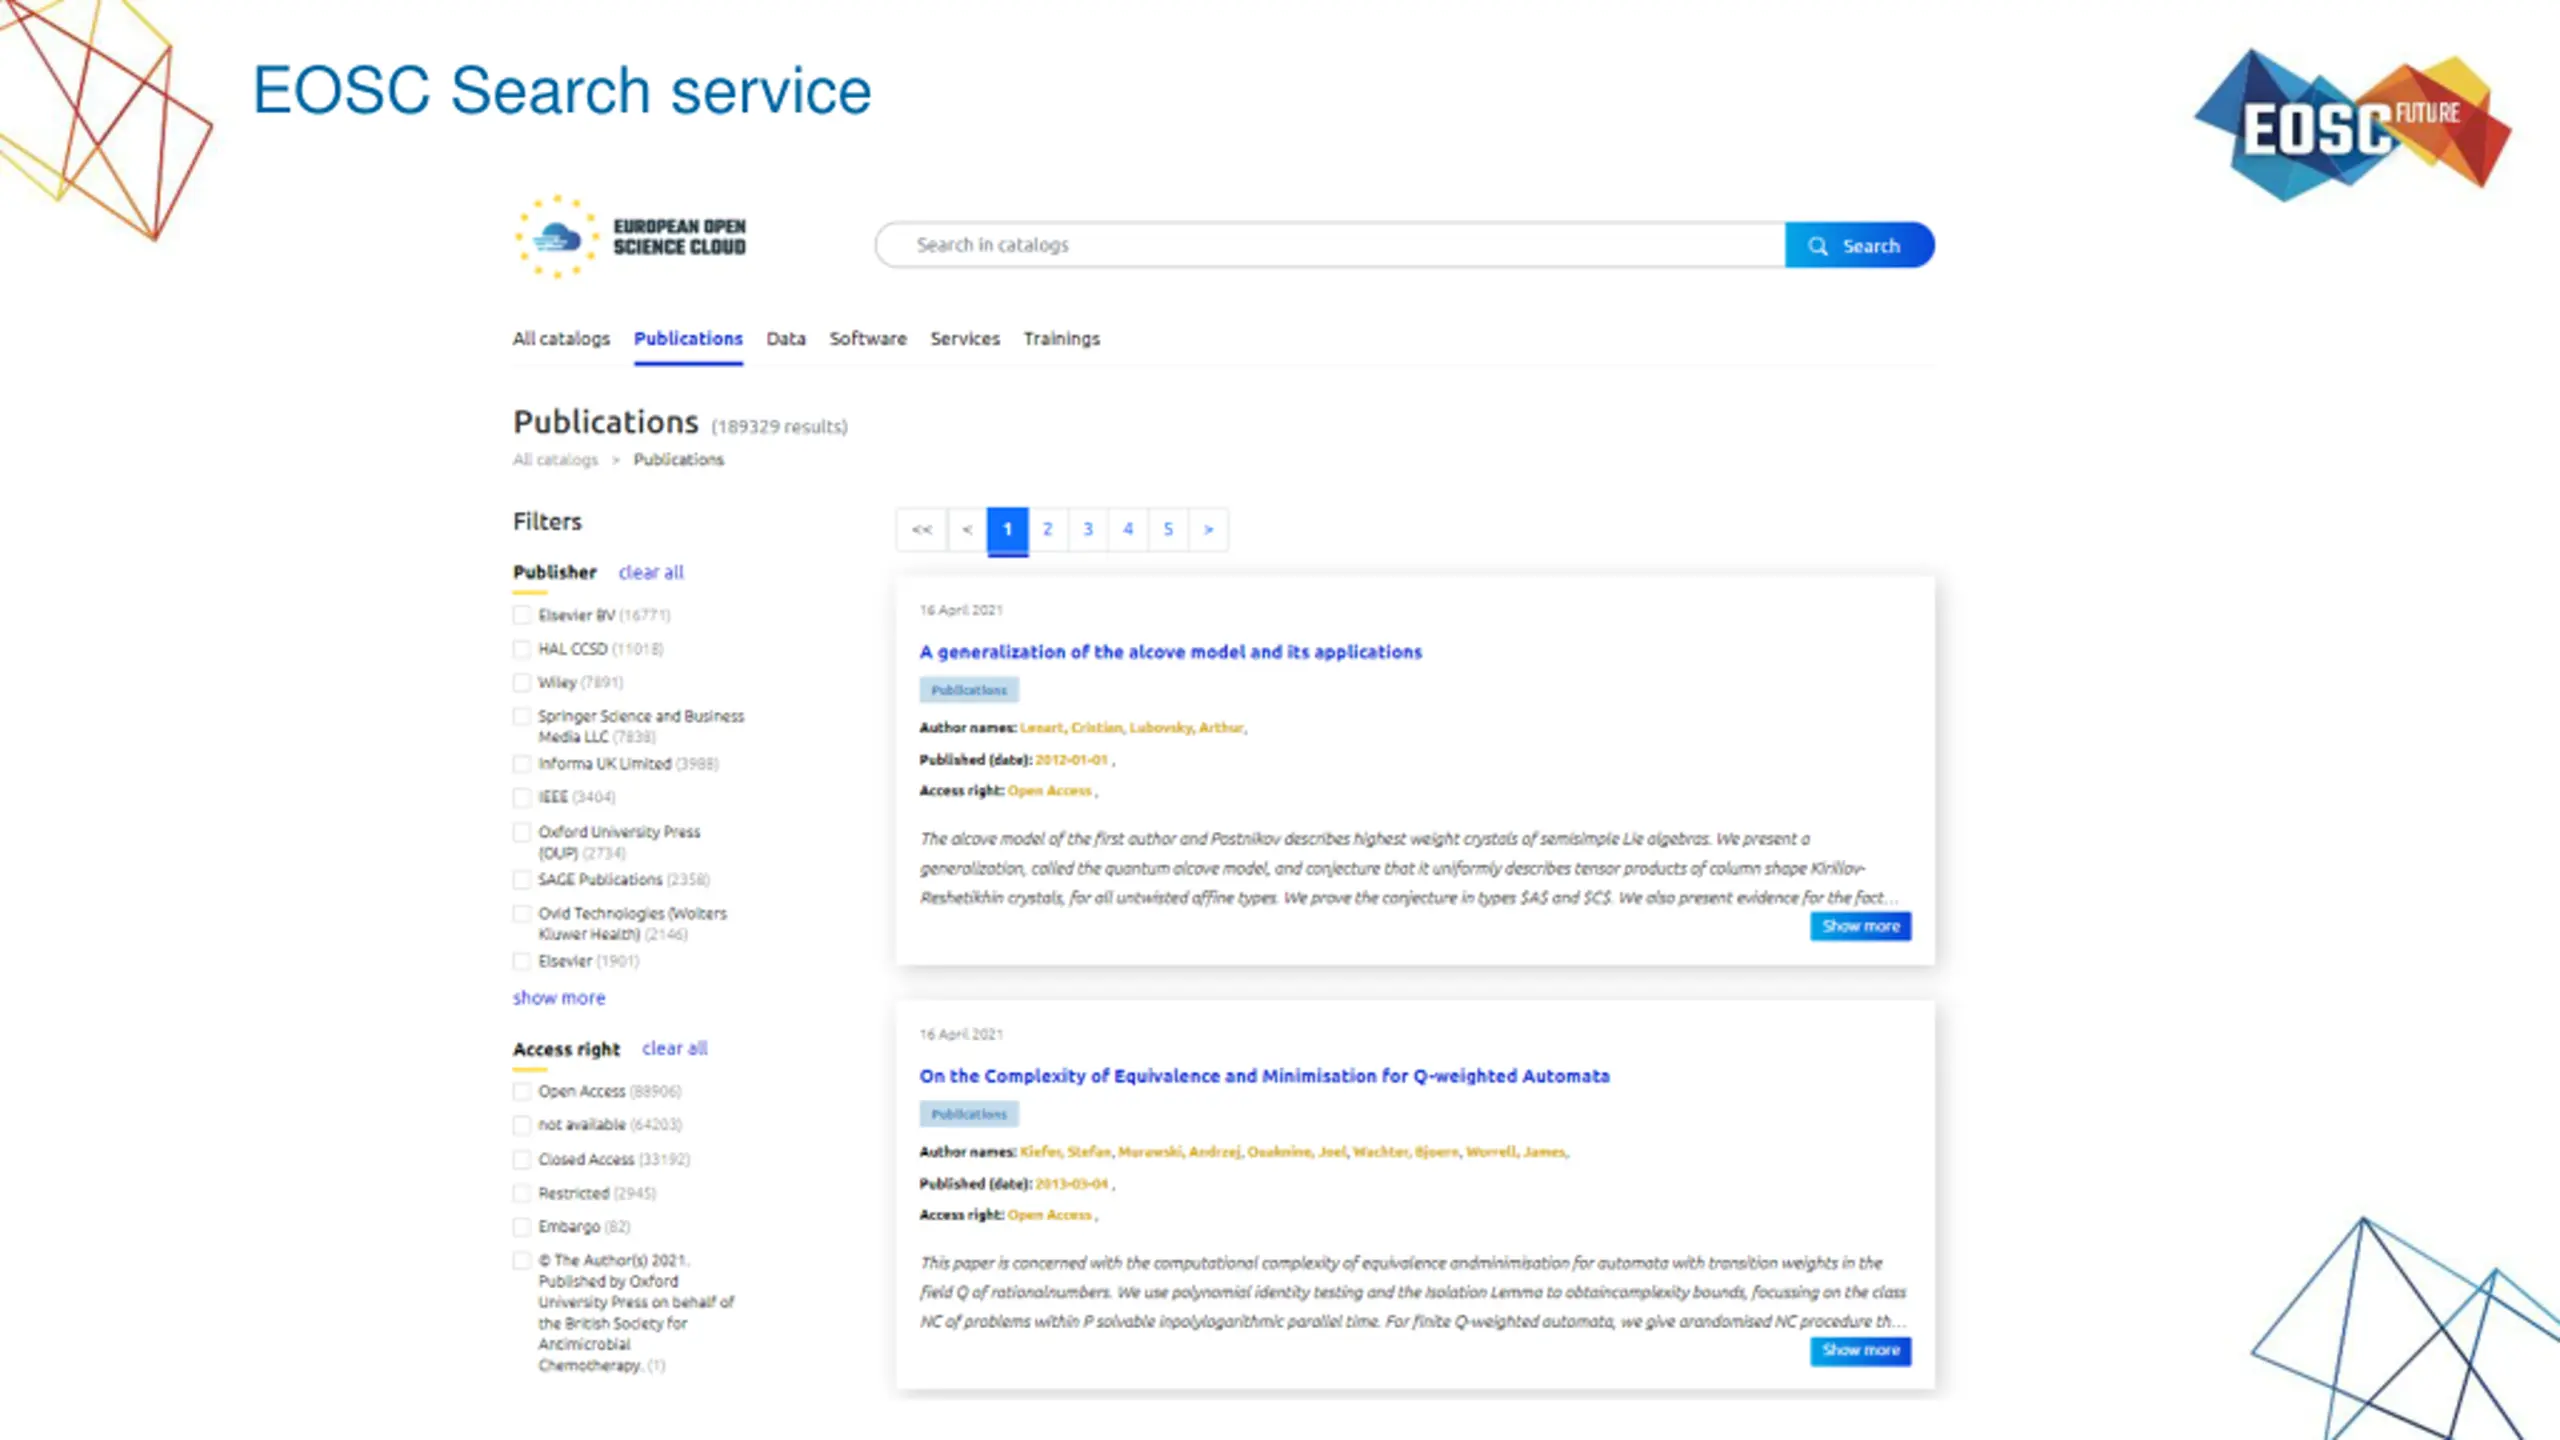This screenshot has height=1440, width=2560.
Task: Jump to results page 3
Action: point(1088,530)
